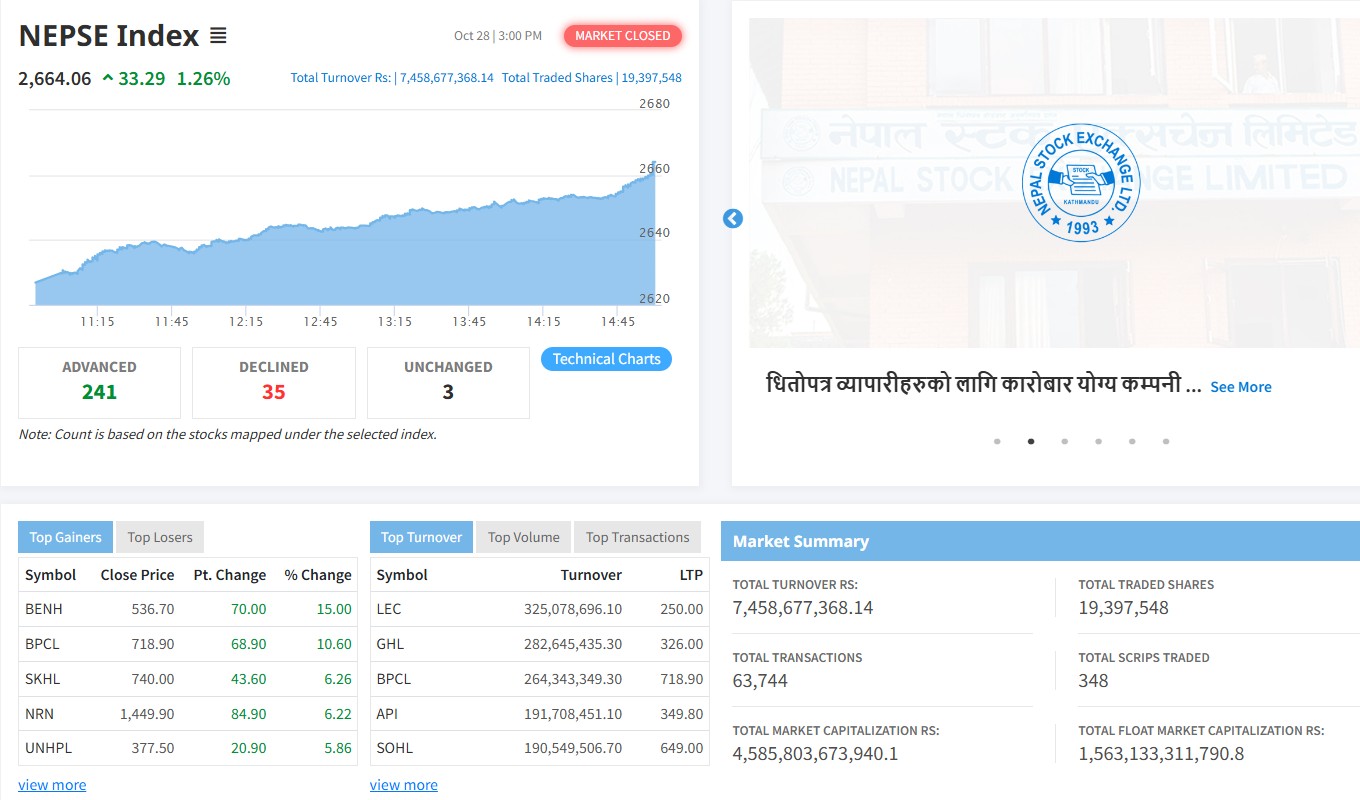Viewport: 1360px width, 800px height.
Task: Click the Close Price column header
Action: 137,575
